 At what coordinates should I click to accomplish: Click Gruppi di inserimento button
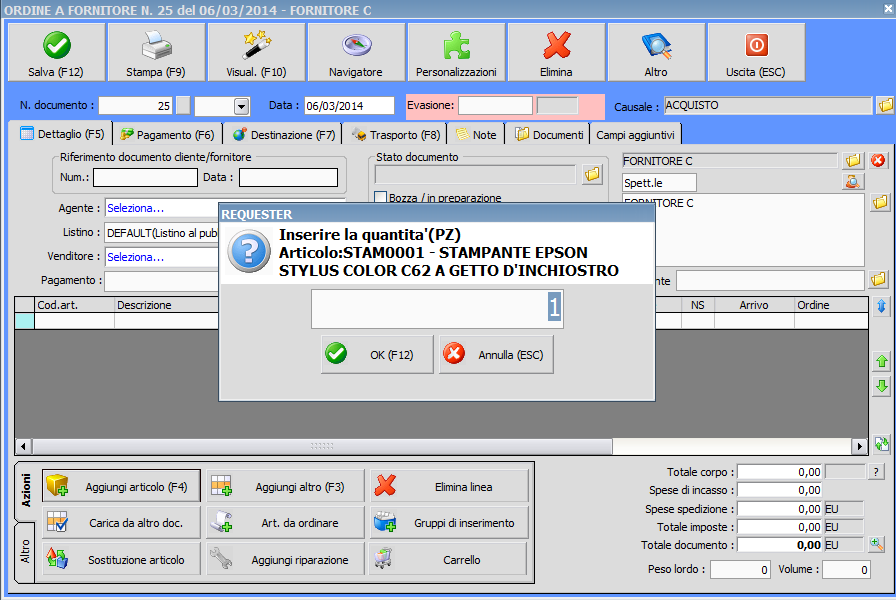click(x=449, y=522)
